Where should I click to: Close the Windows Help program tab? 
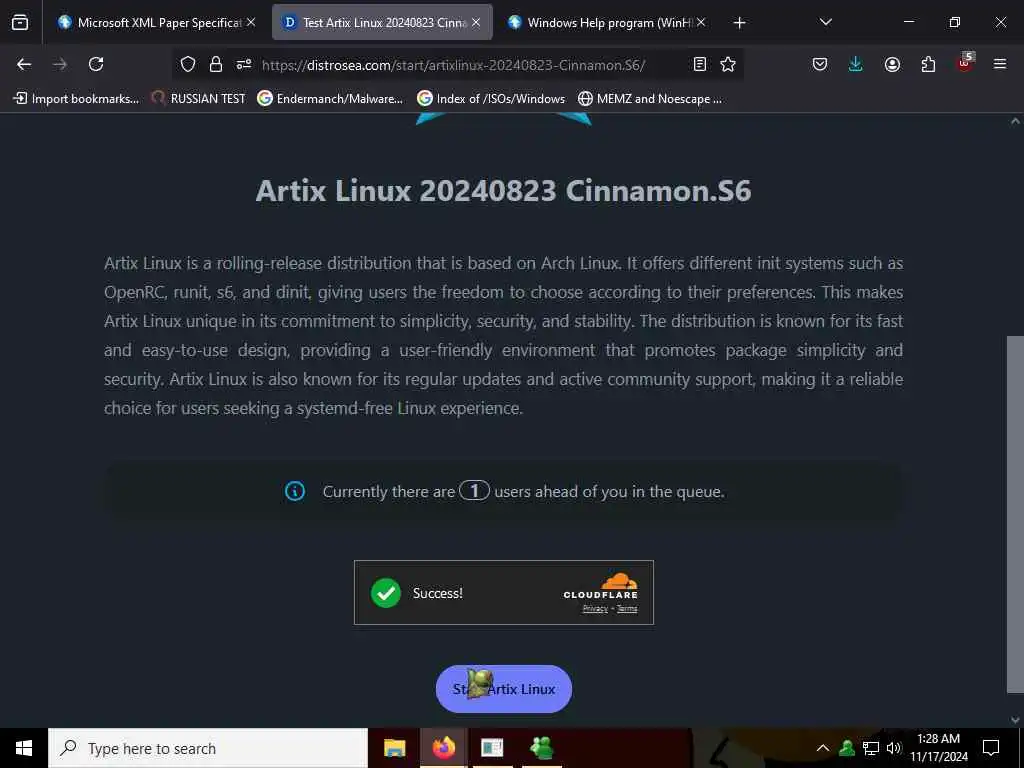click(x=701, y=22)
